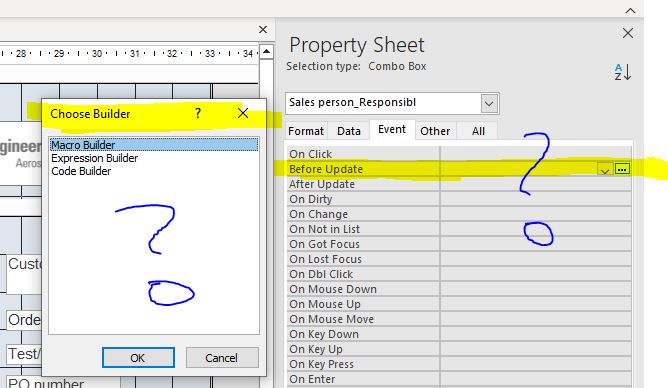Click Cancel in Choose Builder

[x=222, y=358]
